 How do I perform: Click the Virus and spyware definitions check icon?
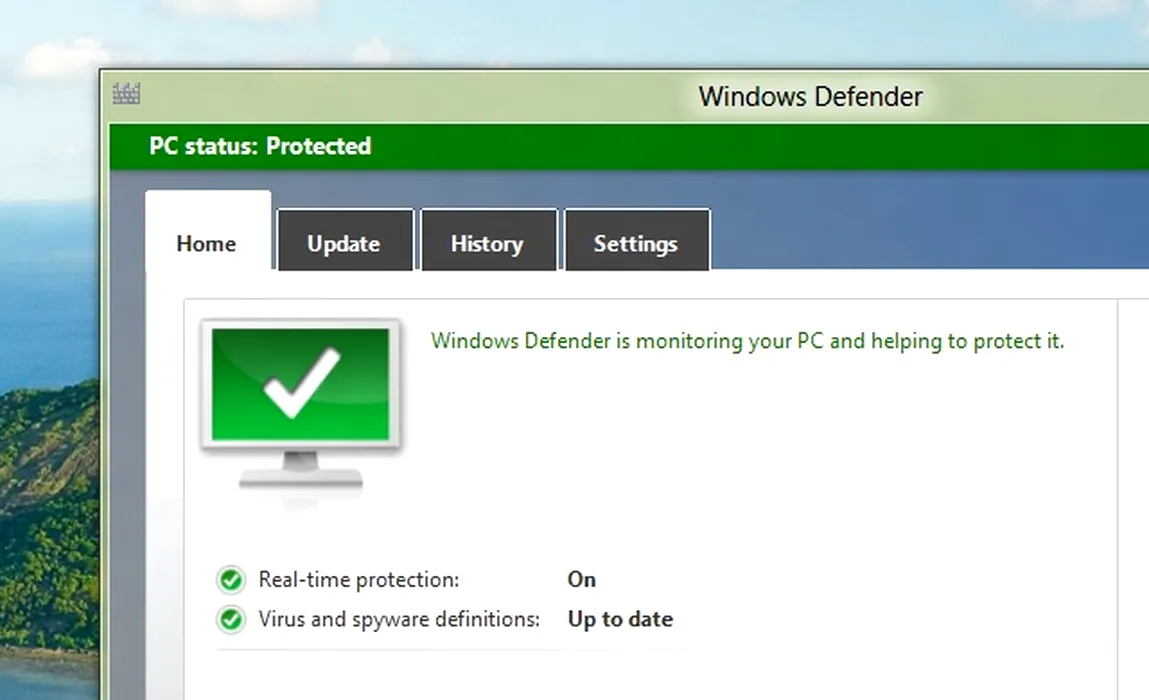pos(231,619)
